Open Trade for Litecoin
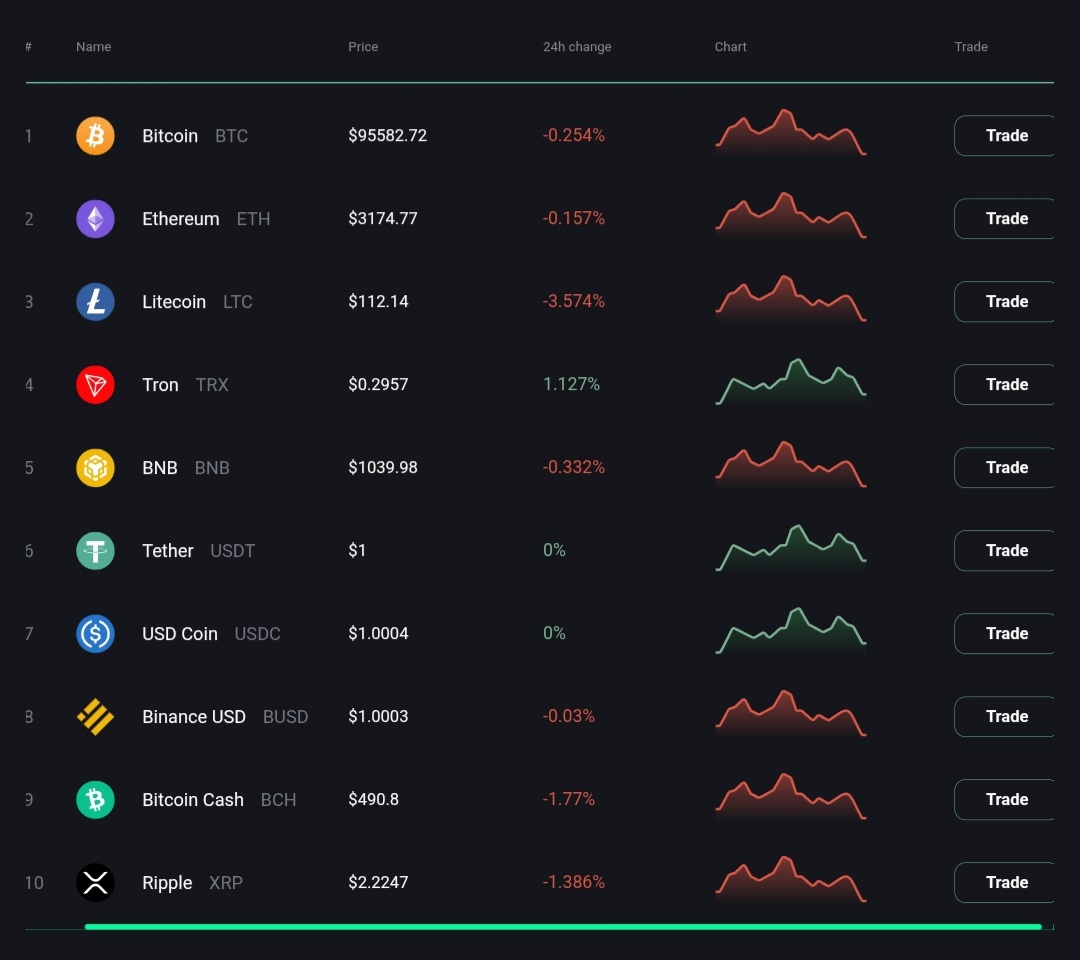This screenshot has height=960, width=1080. [x=1004, y=302]
